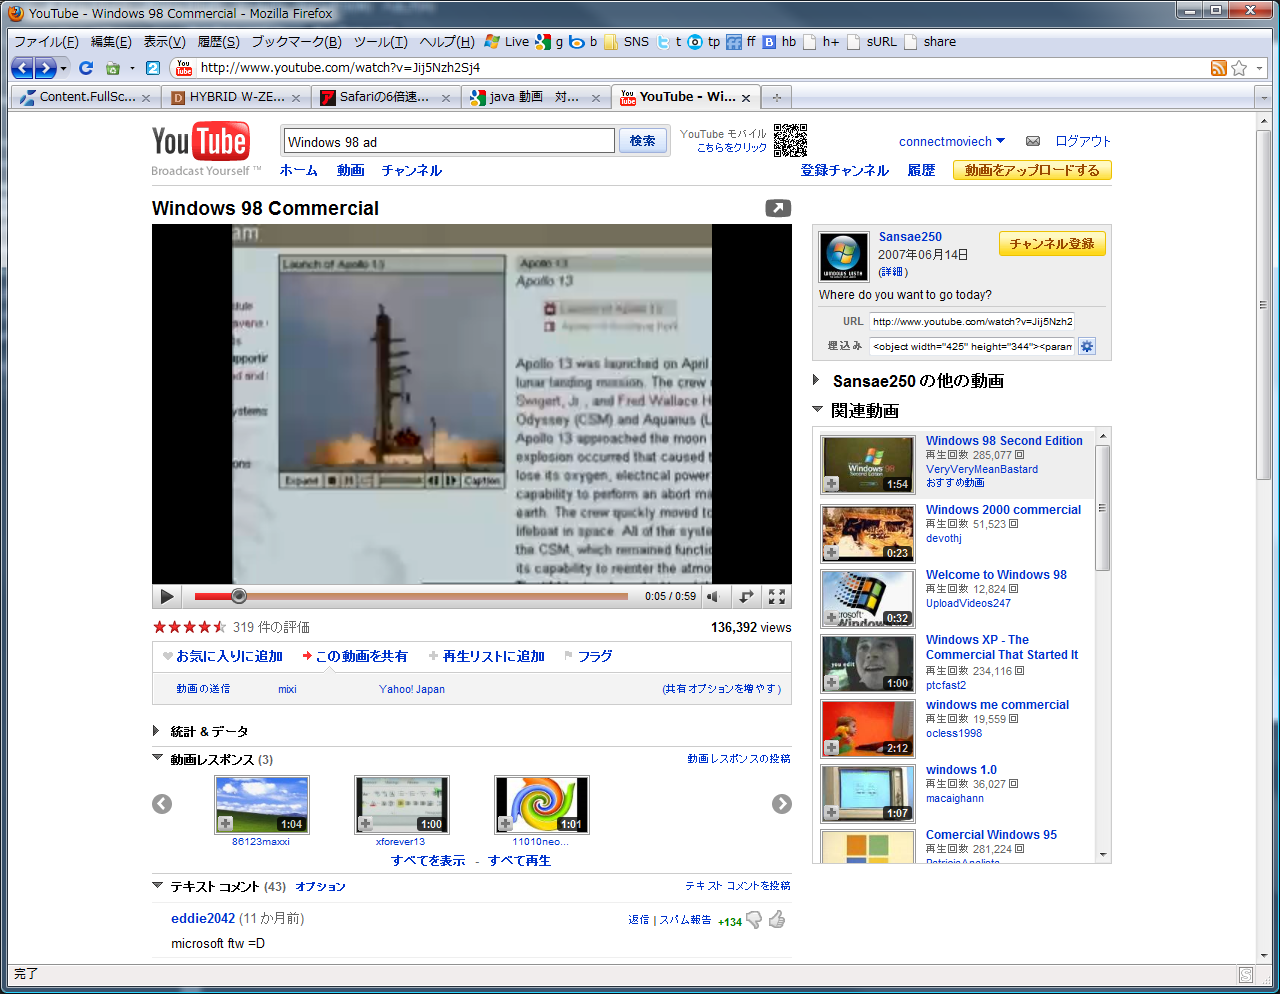
Task: Open the inbox envelope icon next to connectmoviech
Action: 1033,141
